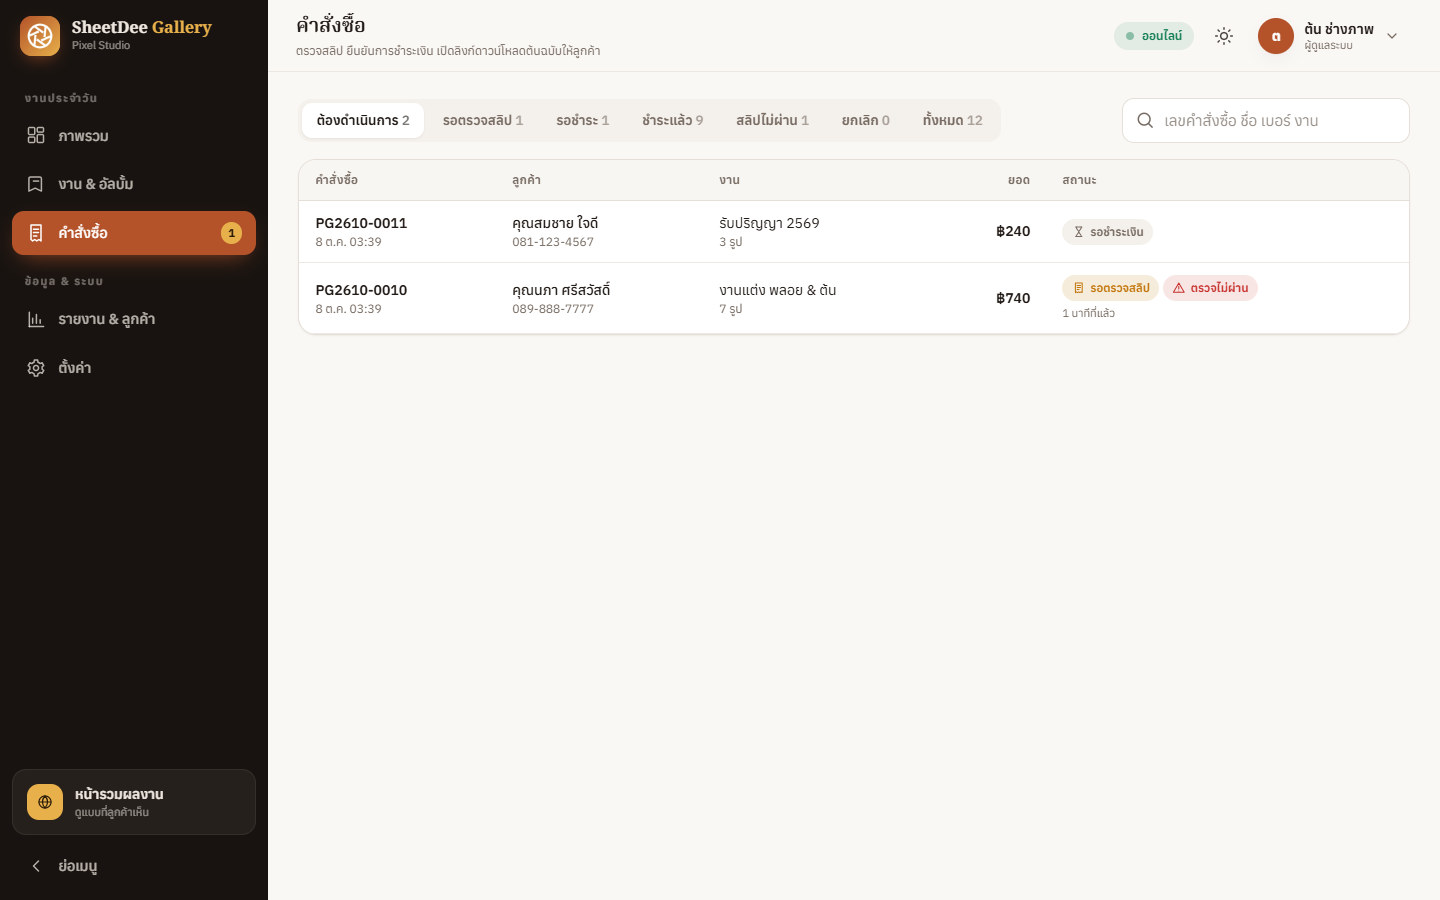Click the user avatar circle
1440x900 pixels.
[x=1276, y=36]
